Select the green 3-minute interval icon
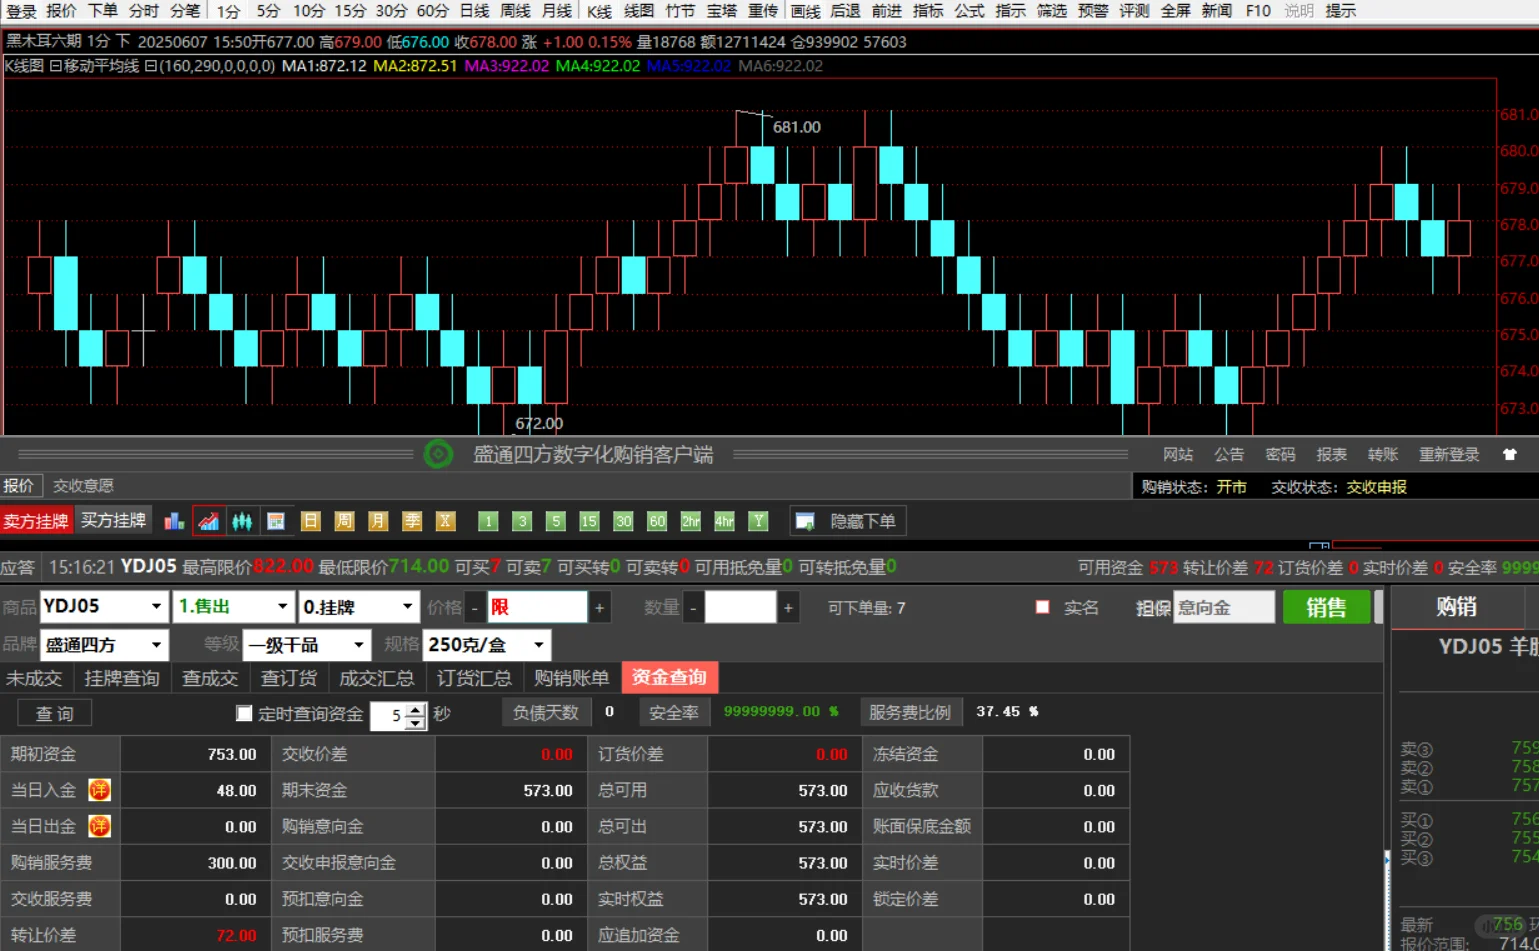 pyautogui.click(x=522, y=521)
